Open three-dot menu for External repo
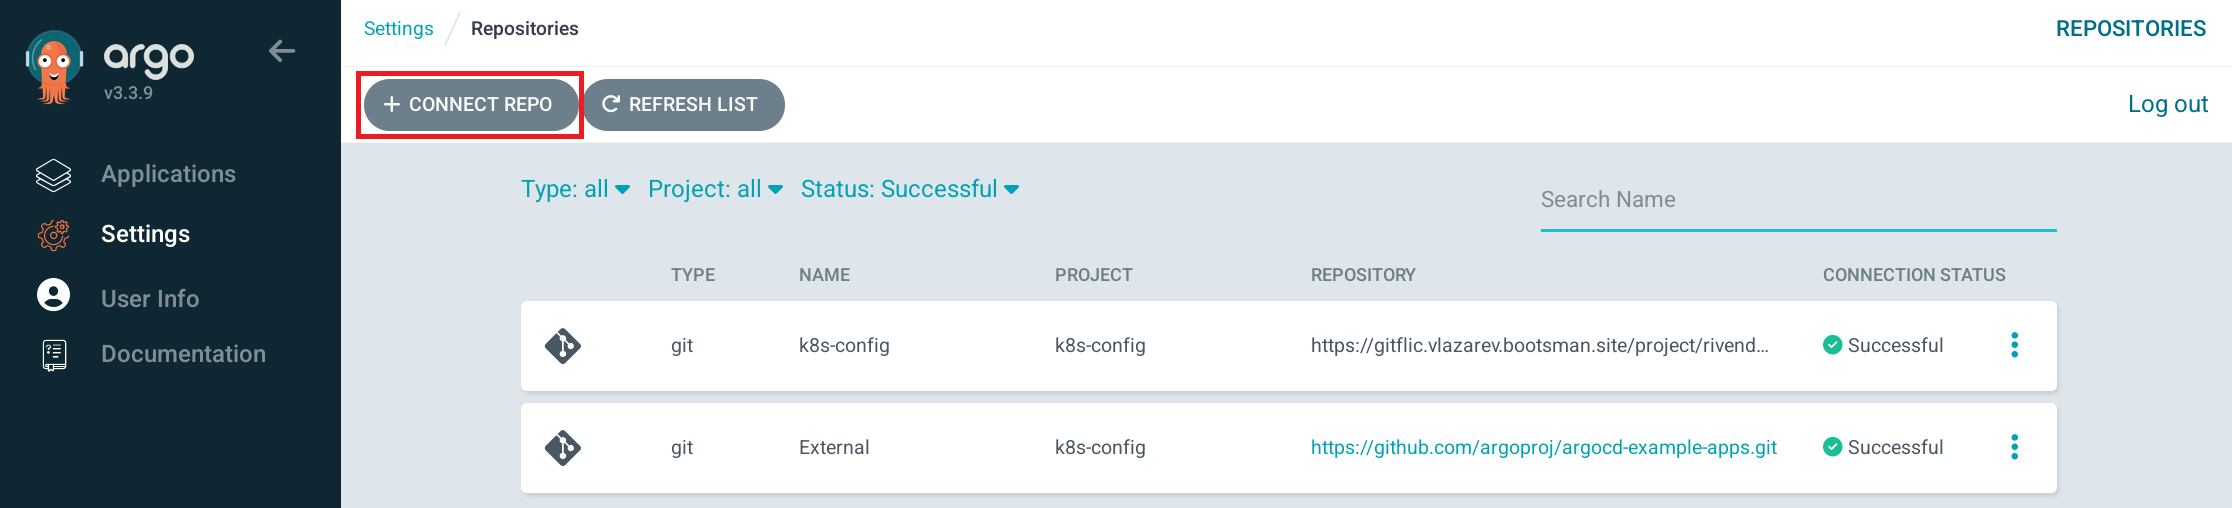The image size is (2232, 508). coord(2015,447)
